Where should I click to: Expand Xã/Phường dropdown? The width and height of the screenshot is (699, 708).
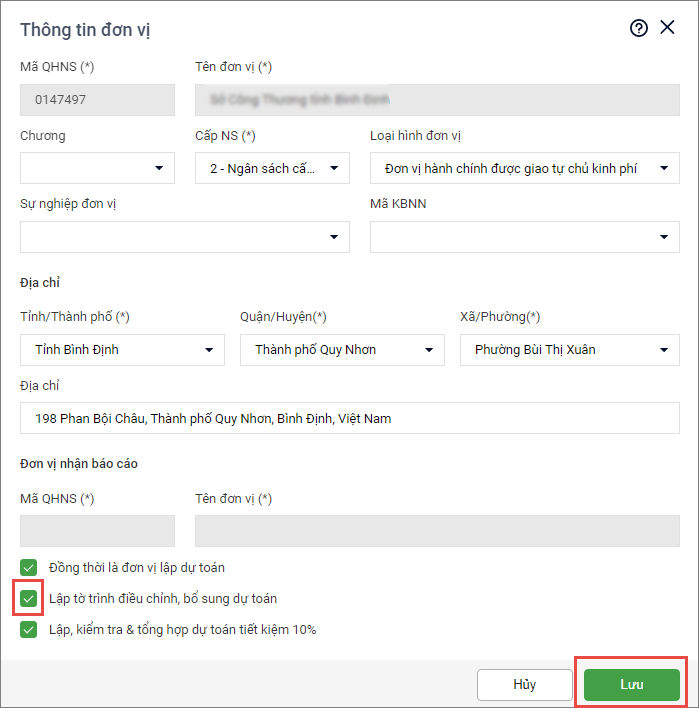tap(569, 350)
